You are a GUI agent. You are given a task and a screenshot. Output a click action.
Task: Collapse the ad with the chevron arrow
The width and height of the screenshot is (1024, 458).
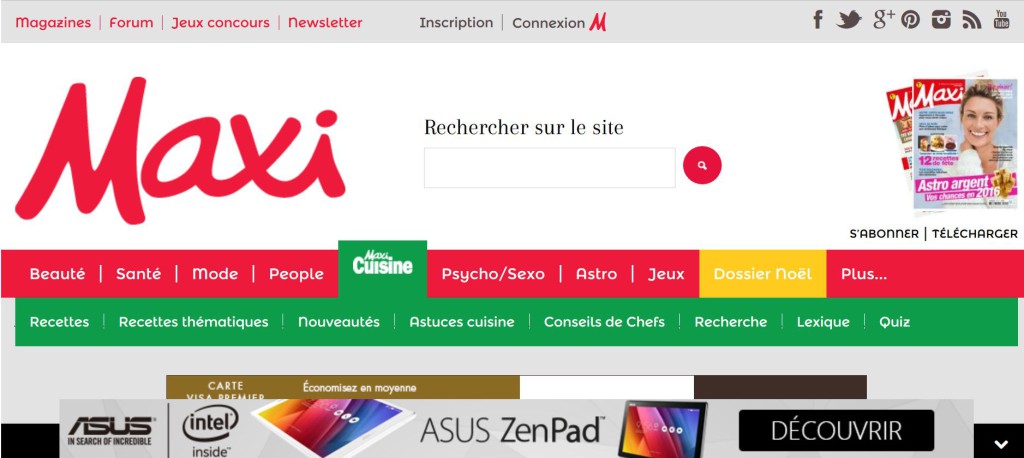click(1000, 444)
